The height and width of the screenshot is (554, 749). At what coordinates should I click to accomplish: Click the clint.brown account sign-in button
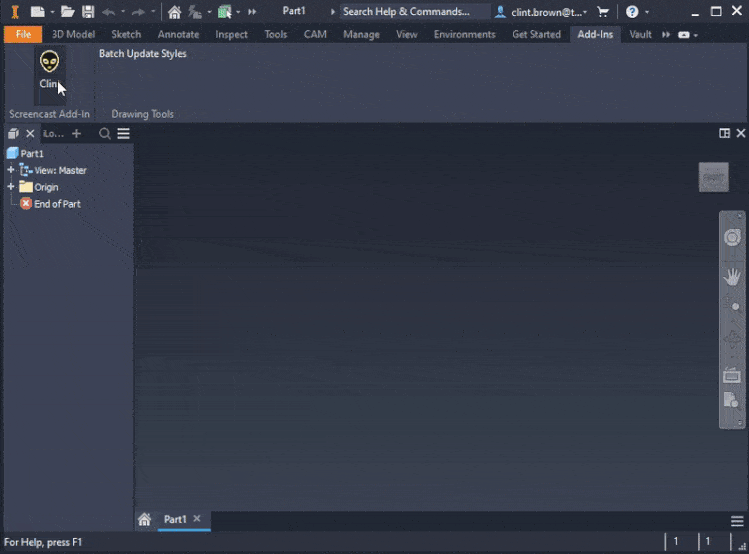pyautogui.click(x=540, y=12)
